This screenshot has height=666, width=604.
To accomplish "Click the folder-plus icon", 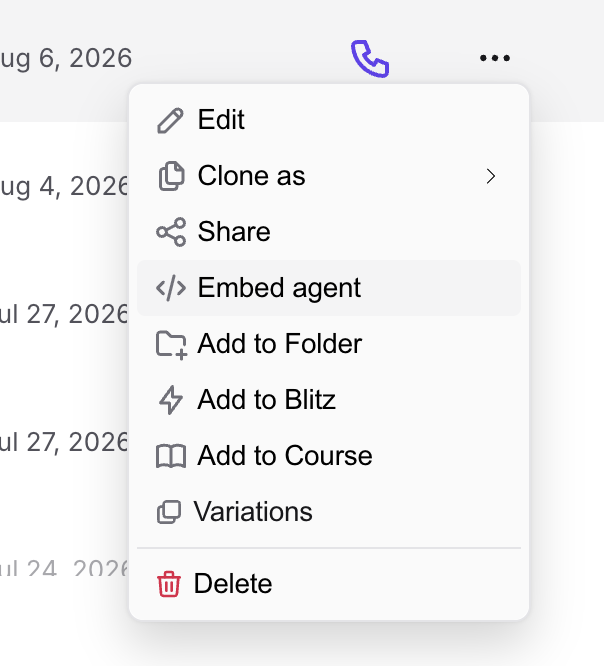I will point(171,344).
